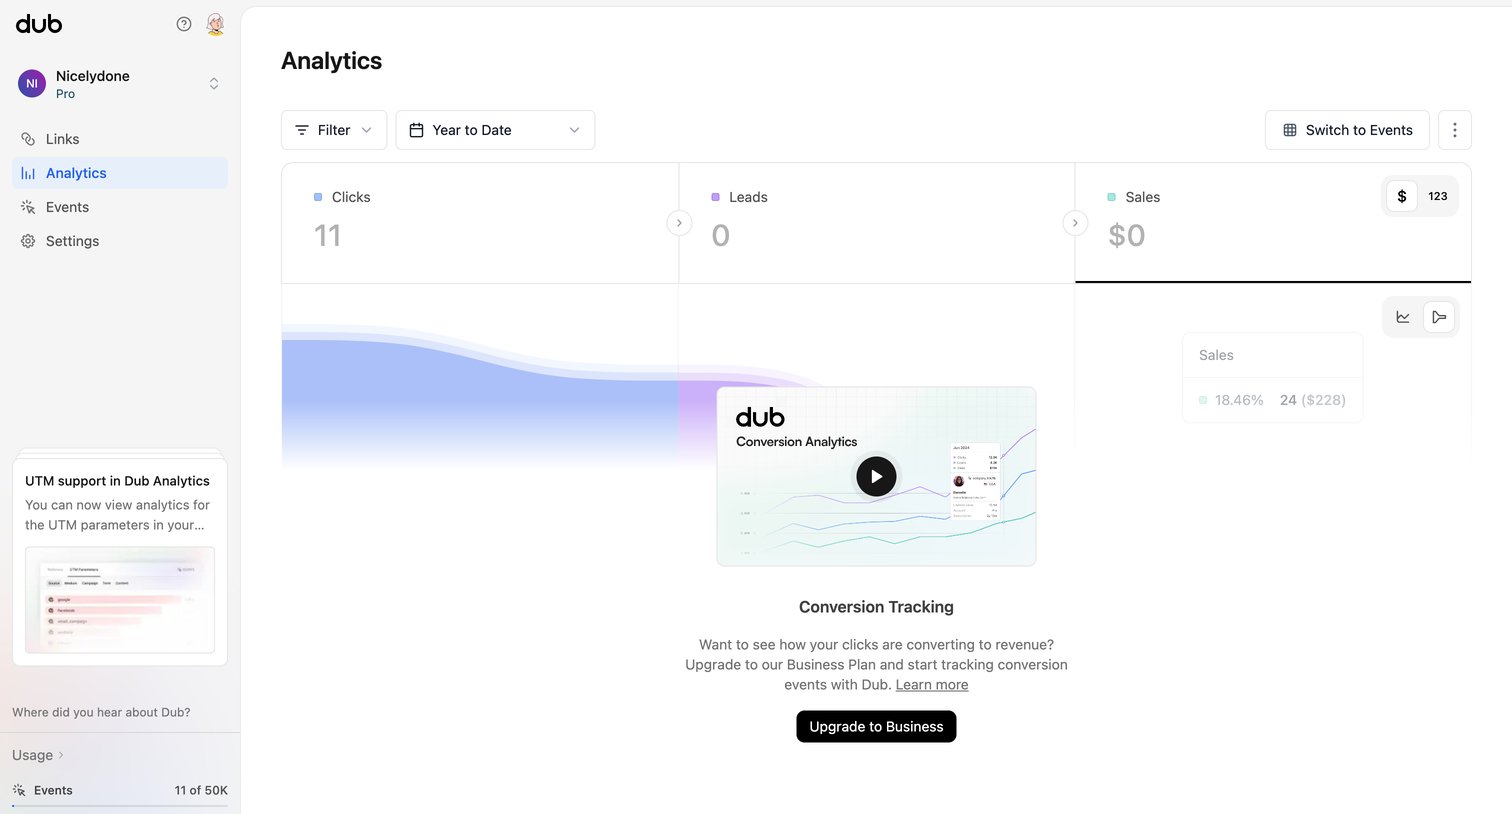Click the green Sales color square

pos(1111,197)
